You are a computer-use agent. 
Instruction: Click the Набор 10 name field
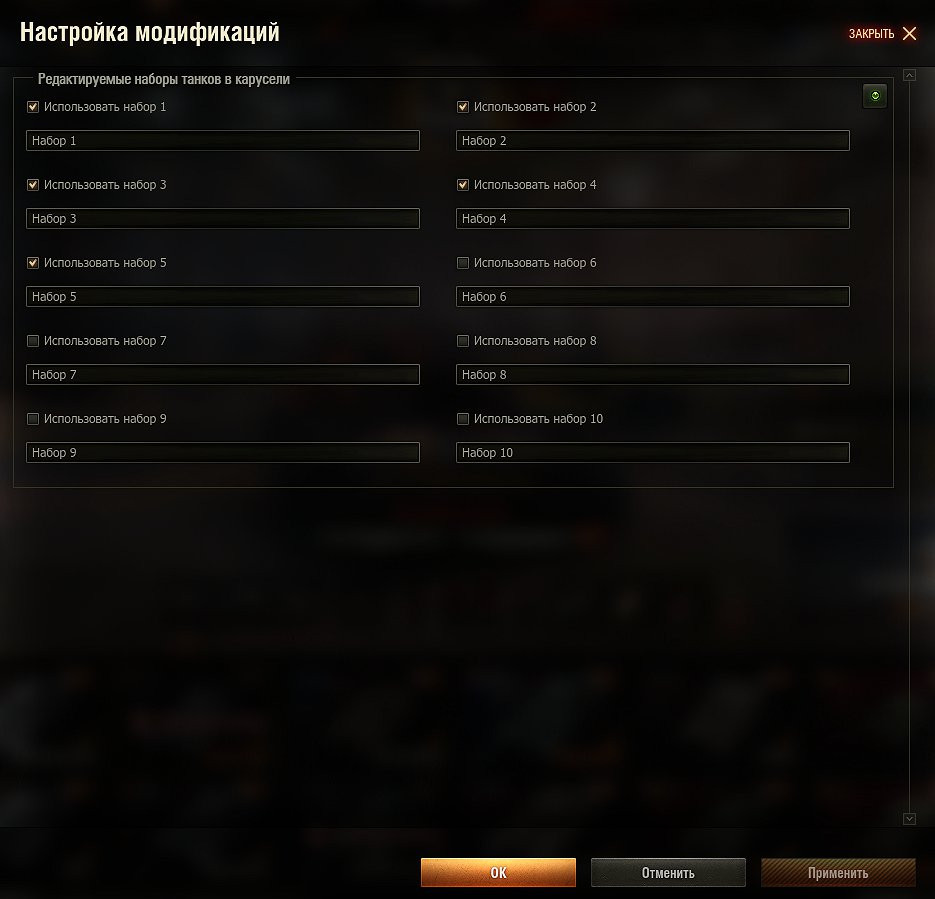click(653, 453)
